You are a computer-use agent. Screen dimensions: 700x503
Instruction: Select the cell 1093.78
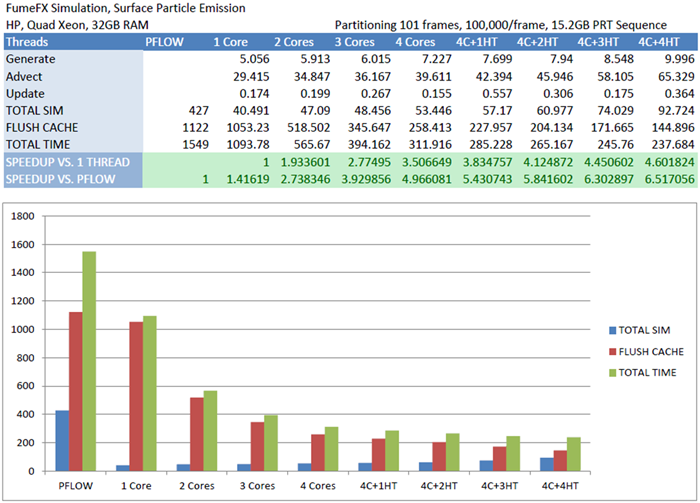pyautogui.click(x=248, y=145)
